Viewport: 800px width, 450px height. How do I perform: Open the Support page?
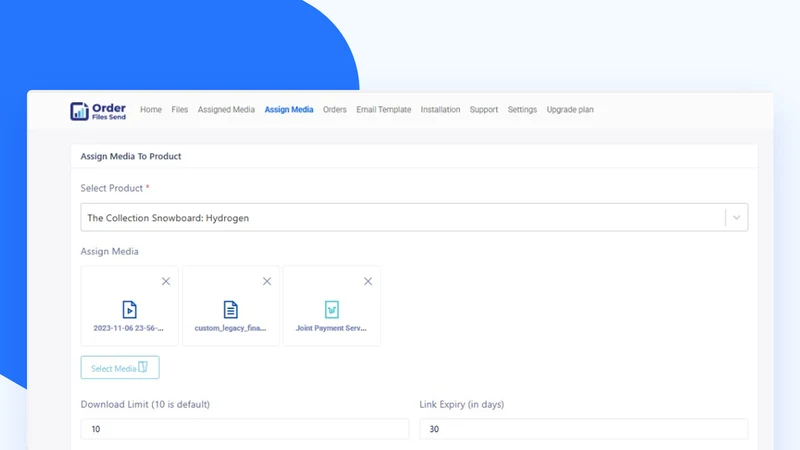click(x=484, y=110)
